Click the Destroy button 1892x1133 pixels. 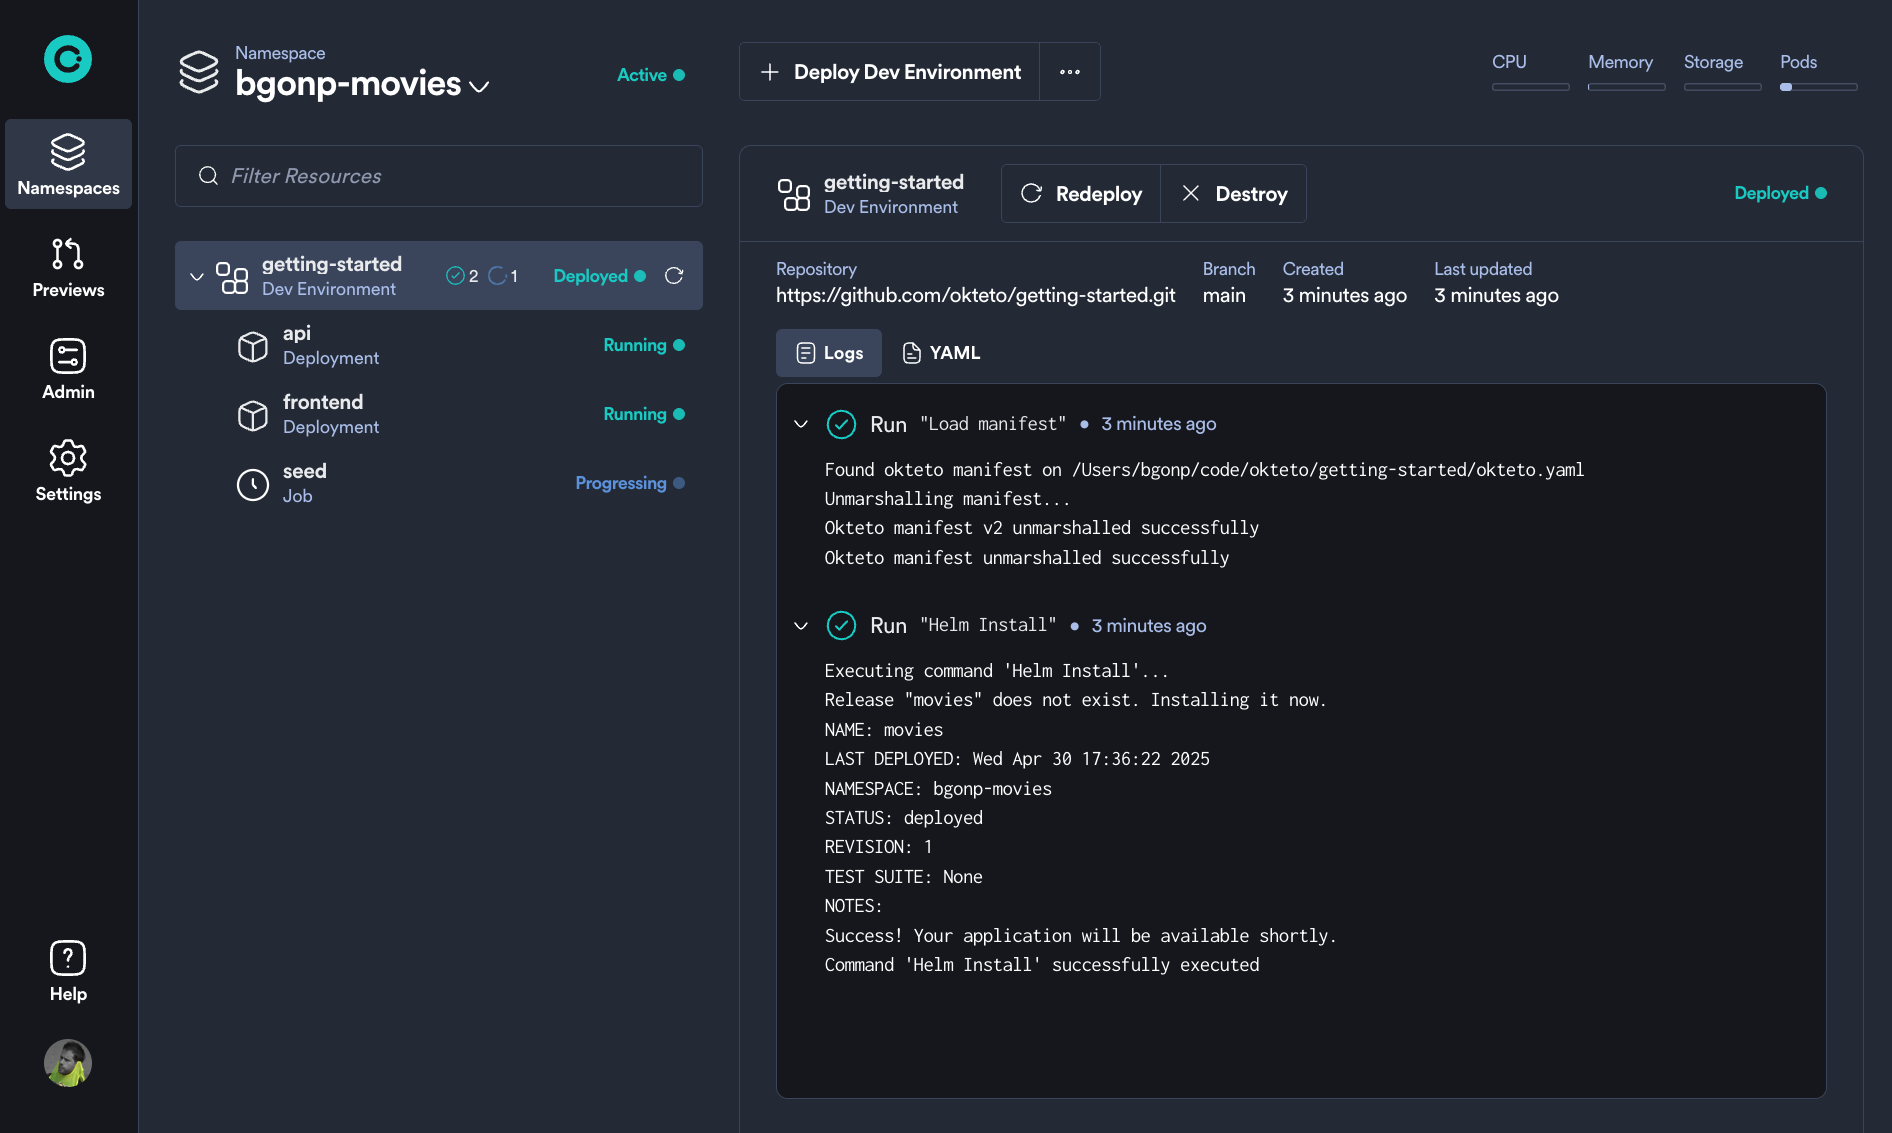click(1233, 193)
